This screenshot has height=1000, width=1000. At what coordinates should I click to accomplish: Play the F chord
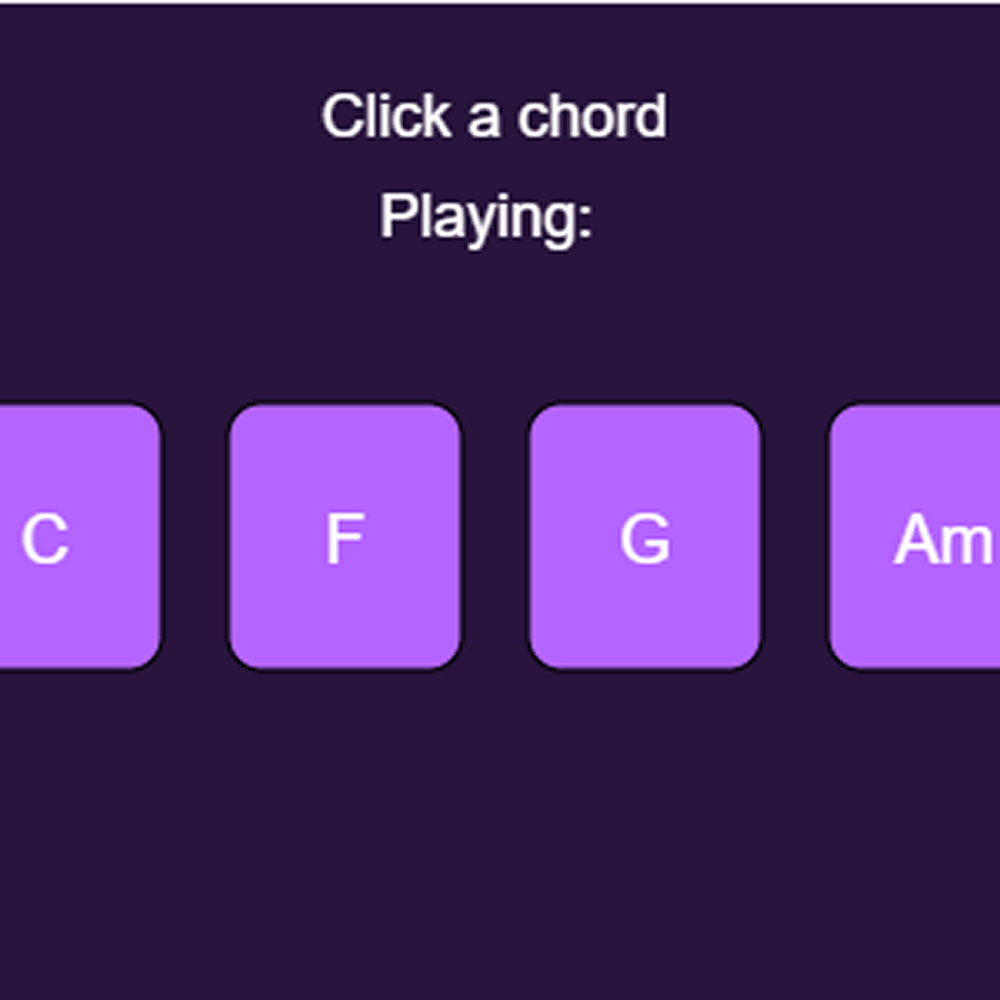click(x=345, y=537)
